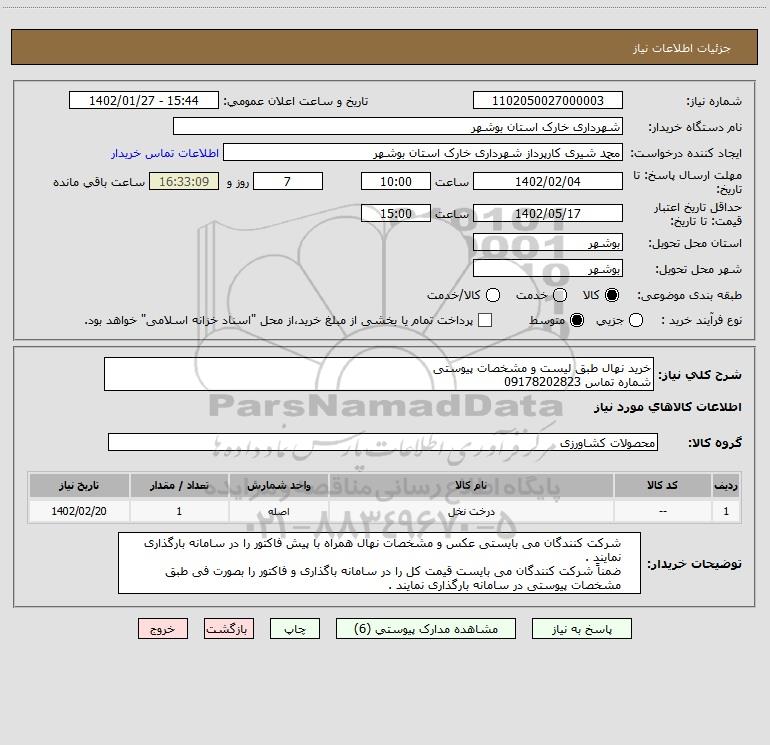Click the جزئیات اطلاعات نیاز page title

click(681, 48)
